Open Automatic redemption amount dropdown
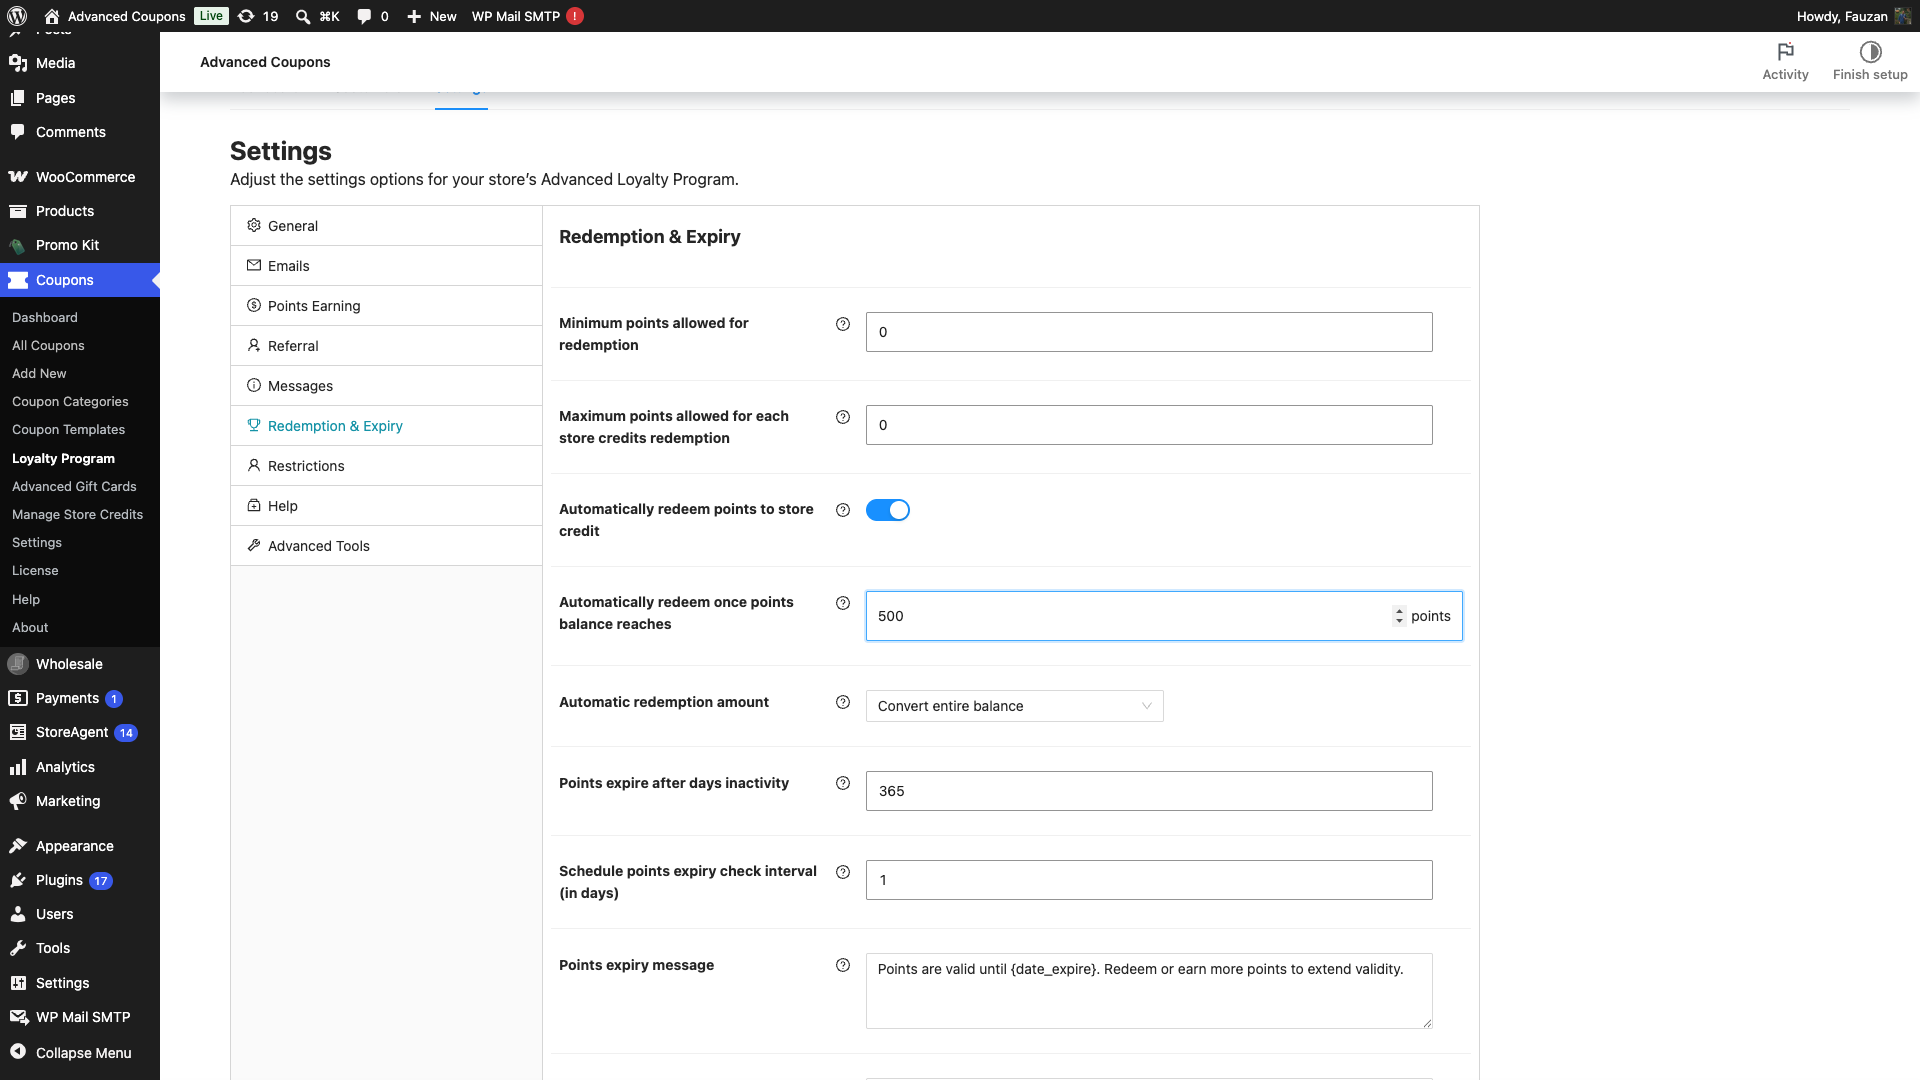The width and height of the screenshot is (1920, 1080). [1014, 706]
